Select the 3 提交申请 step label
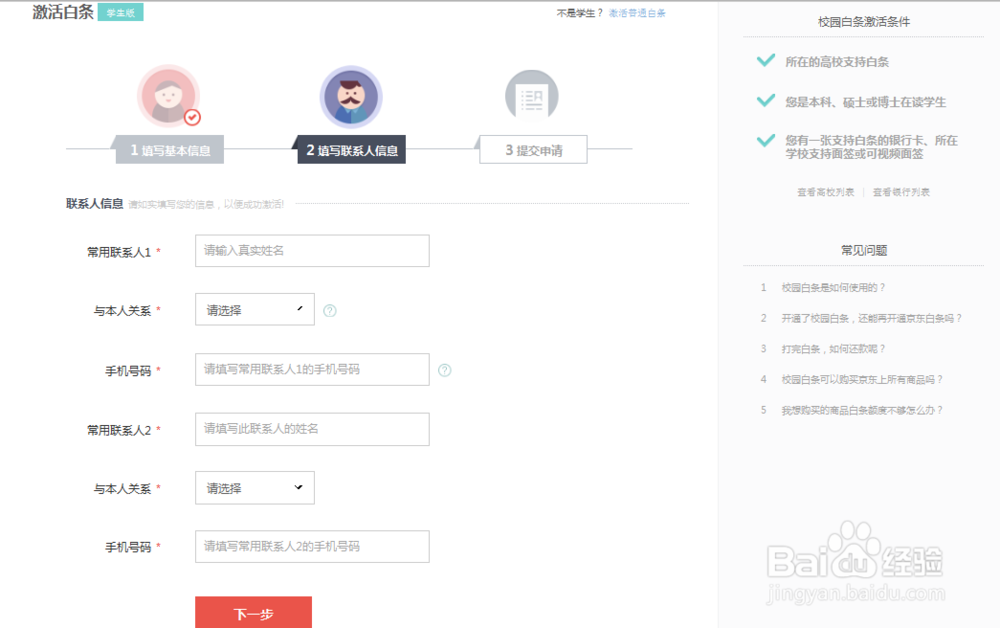 coord(532,150)
